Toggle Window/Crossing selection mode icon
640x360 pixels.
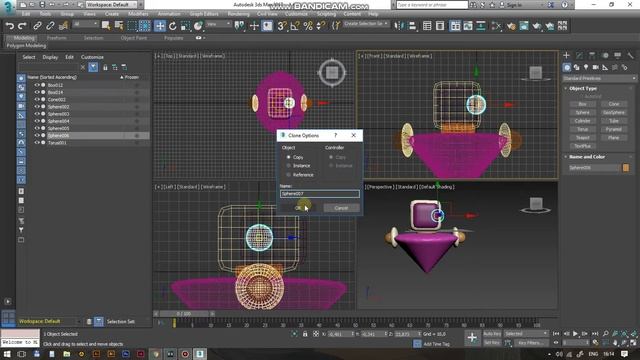coord(145,26)
